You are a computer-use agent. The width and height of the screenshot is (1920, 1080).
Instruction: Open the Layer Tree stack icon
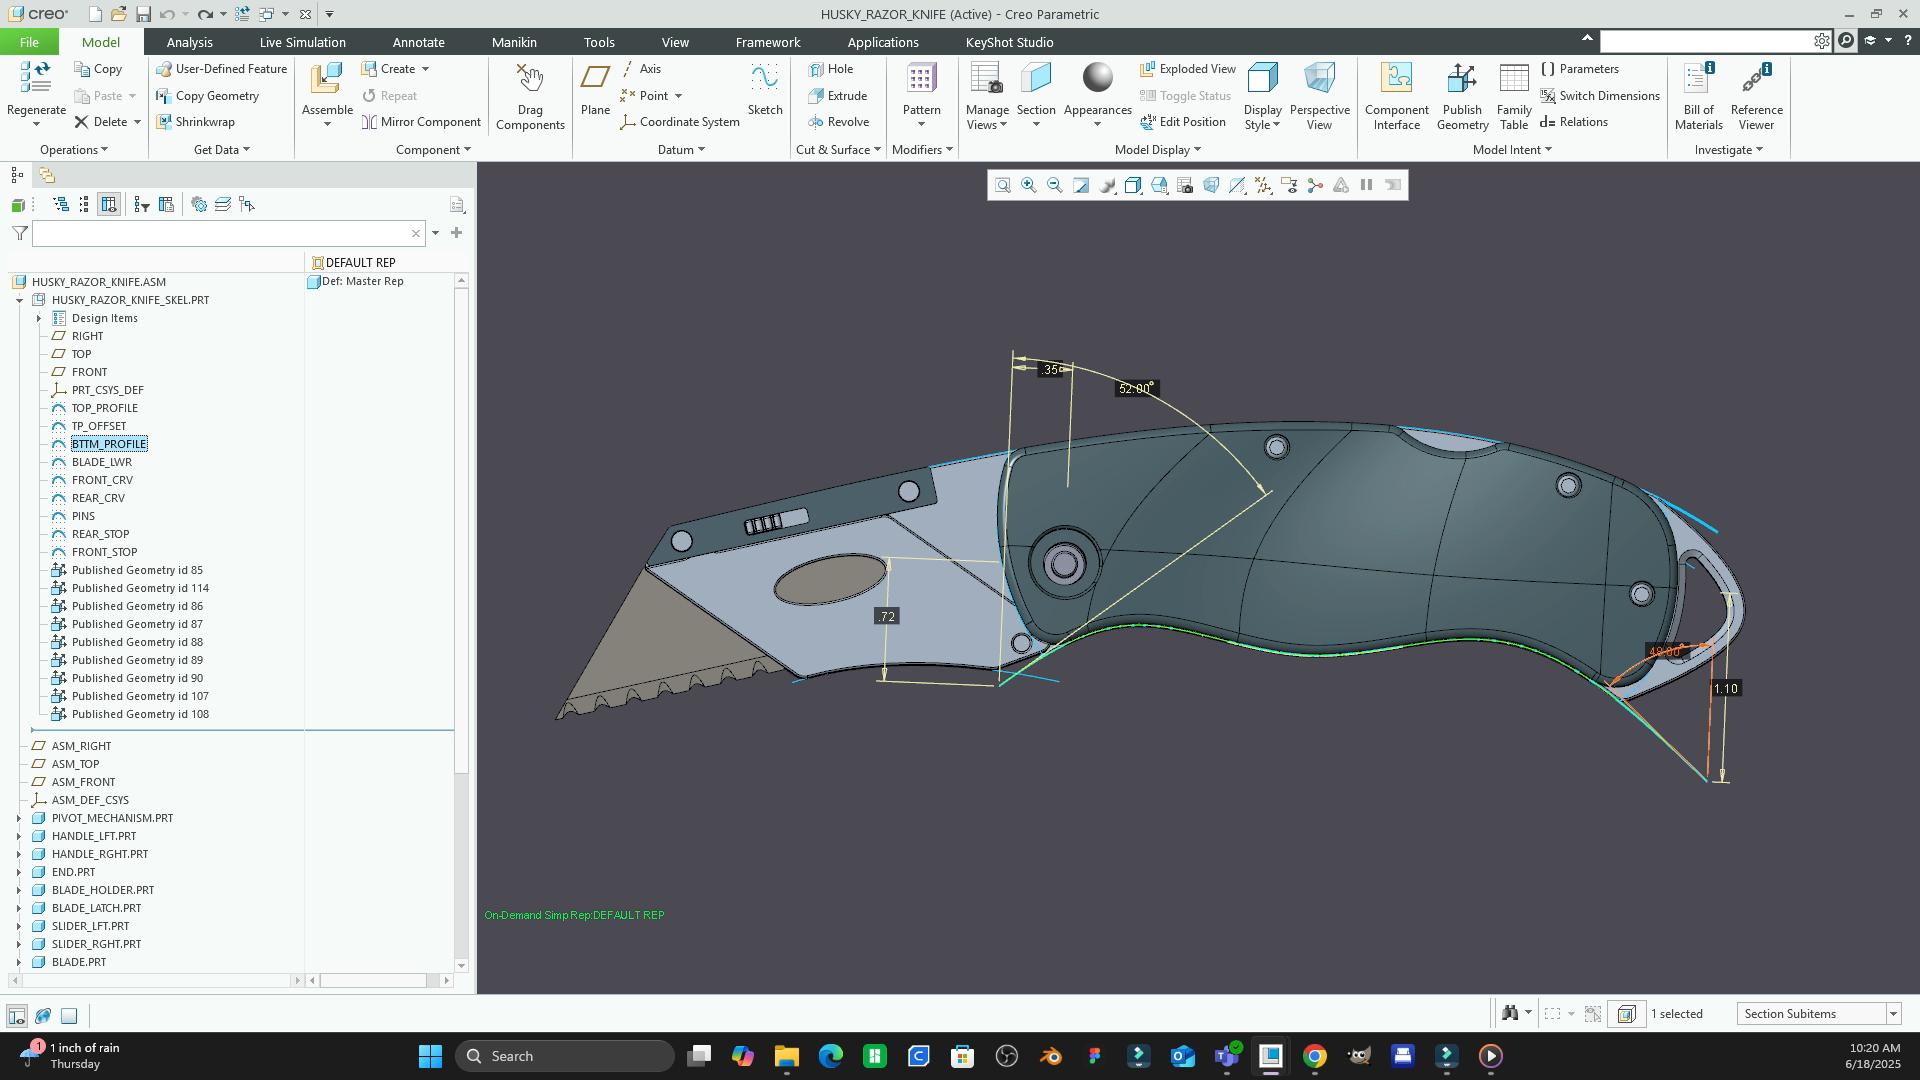pyautogui.click(x=223, y=205)
